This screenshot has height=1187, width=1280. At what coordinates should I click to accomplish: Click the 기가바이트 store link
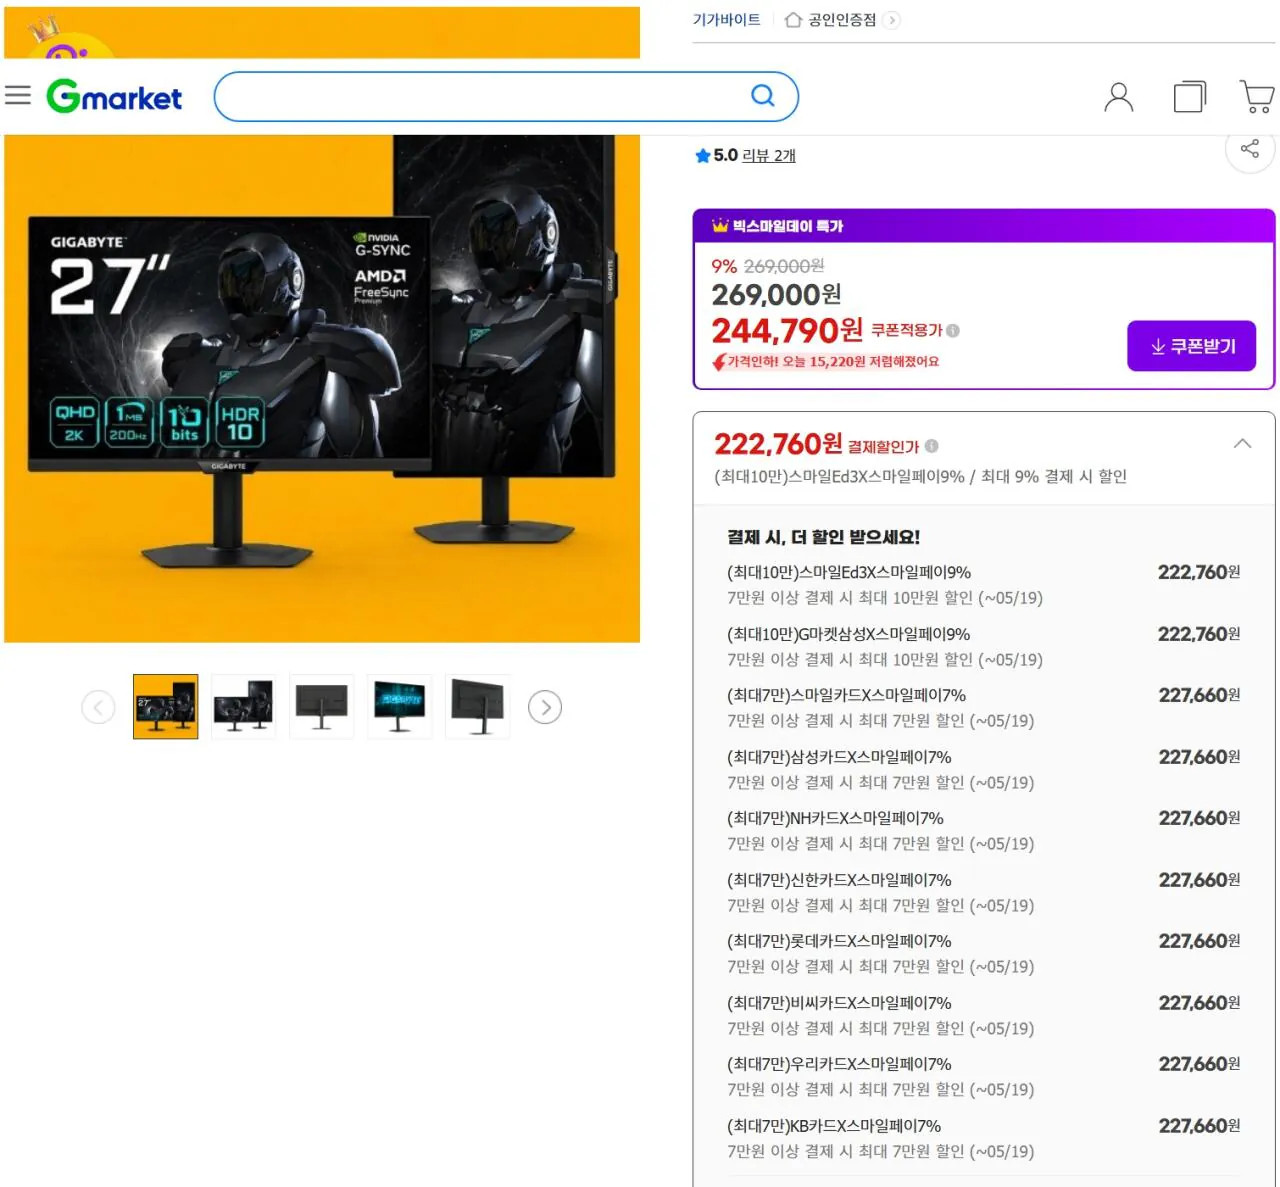[x=726, y=20]
